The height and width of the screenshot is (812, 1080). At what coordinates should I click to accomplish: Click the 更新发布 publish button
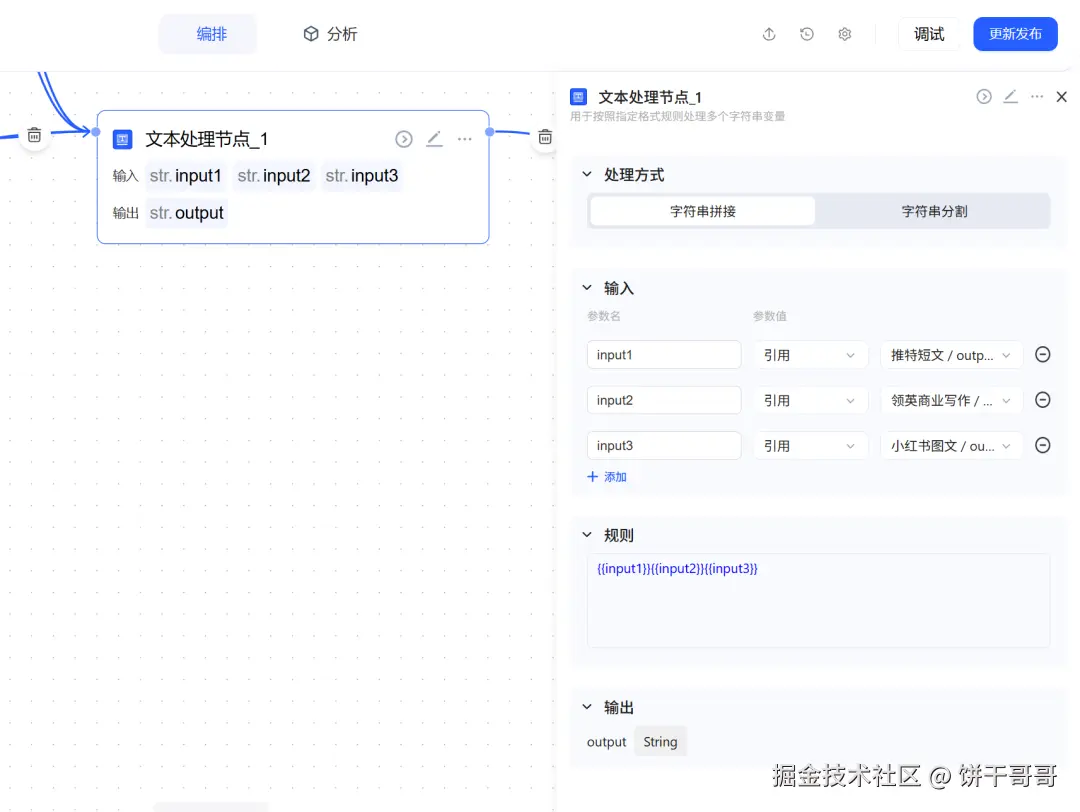point(1015,34)
